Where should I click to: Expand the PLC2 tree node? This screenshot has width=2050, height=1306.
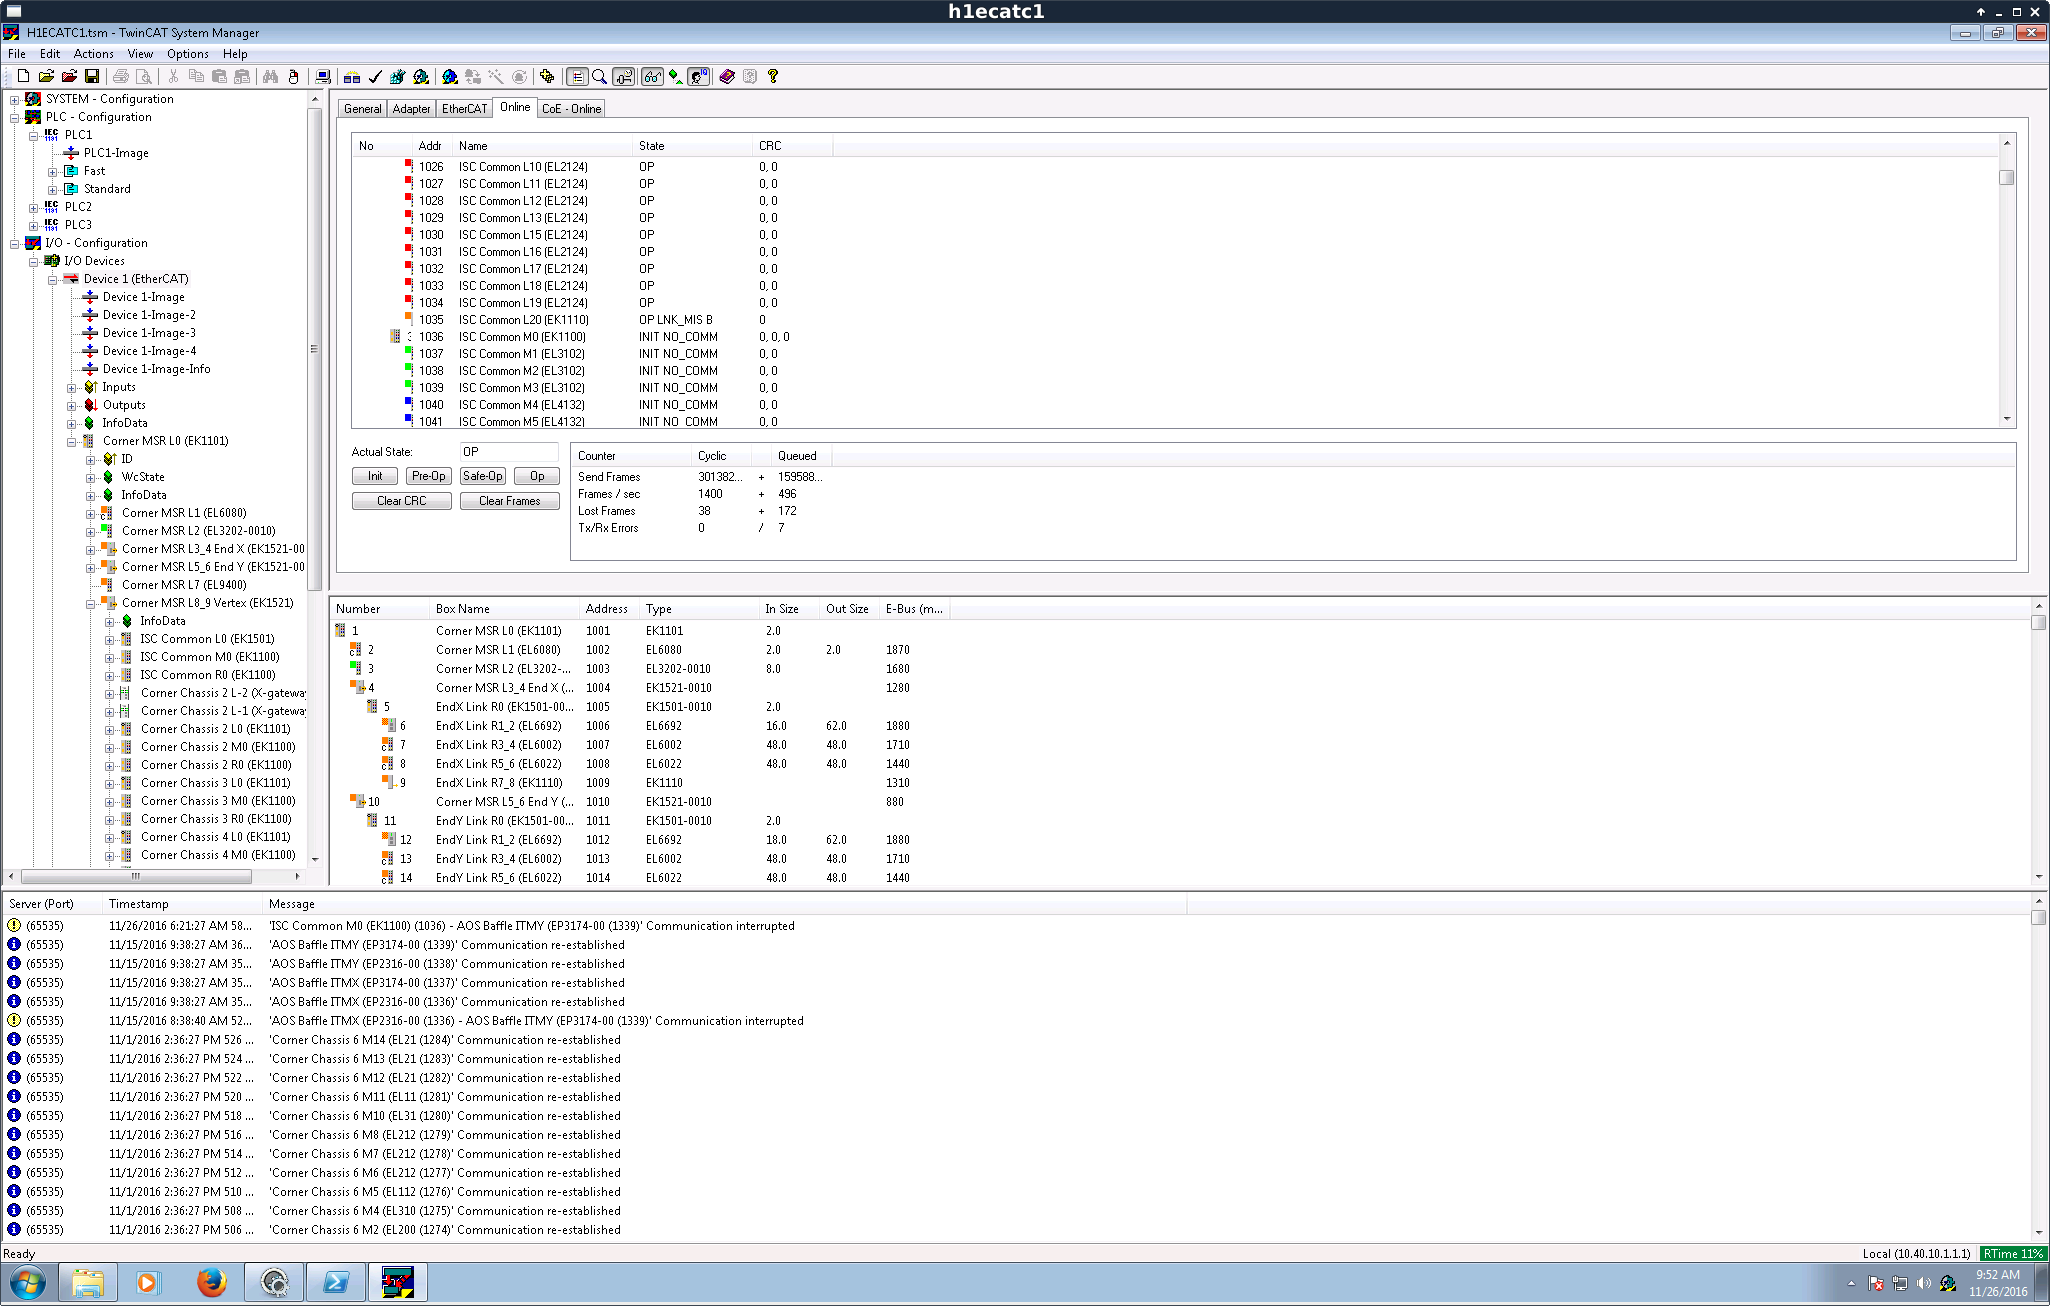tap(33, 207)
